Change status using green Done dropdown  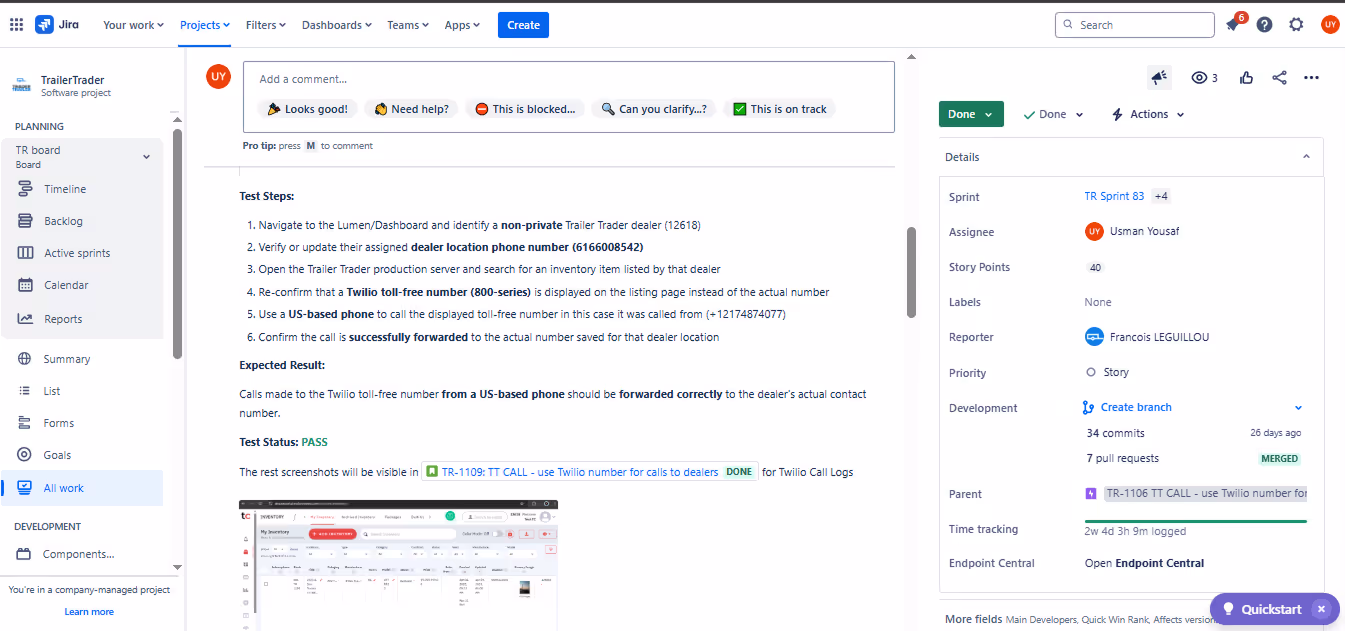coord(971,114)
